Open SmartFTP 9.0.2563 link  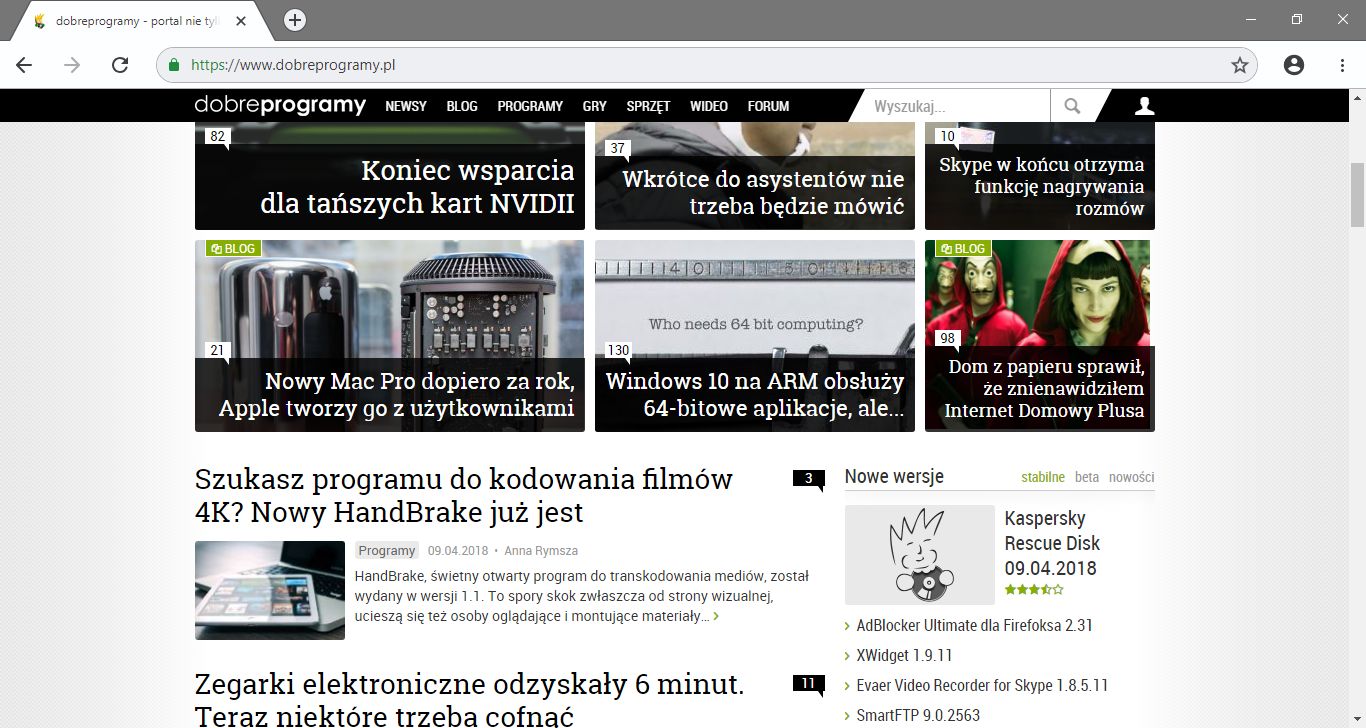click(x=918, y=715)
